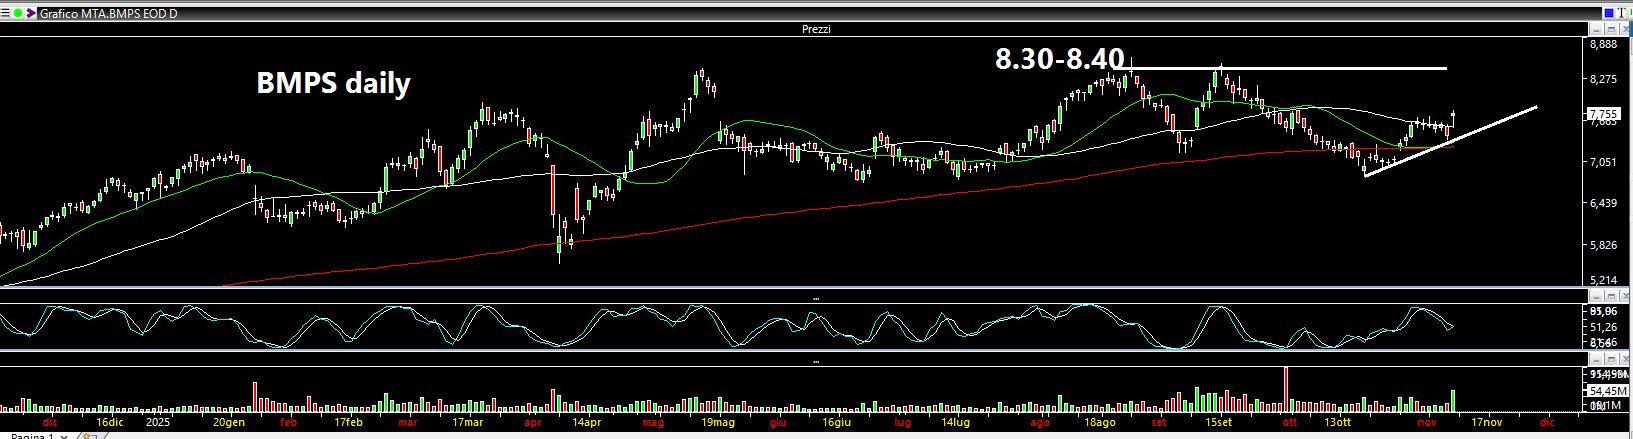Minimize the Prezzi chart pane
Image resolution: width=1633 pixels, height=439 pixels.
click(x=1596, y=29)
